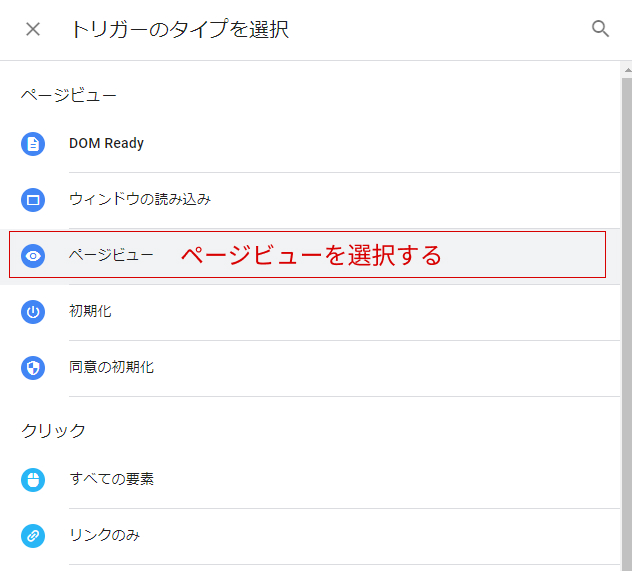Choose the リンクのみ click trigger

[104, 535]
